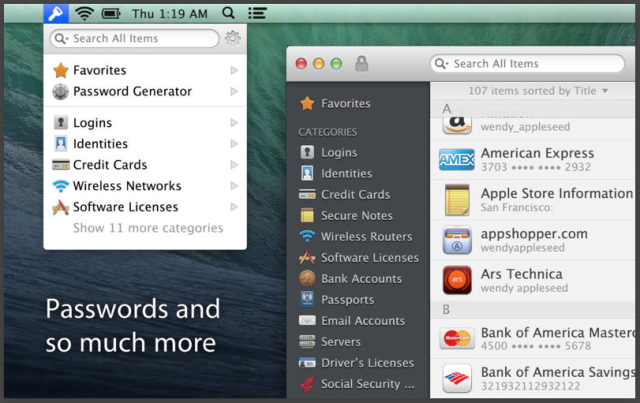Image resolution: width=640 pixels, height=403 pixels.
Task: Expand Identities submenu arrow in mini popup
Action: pyautogui.click(x=234, y=144)
